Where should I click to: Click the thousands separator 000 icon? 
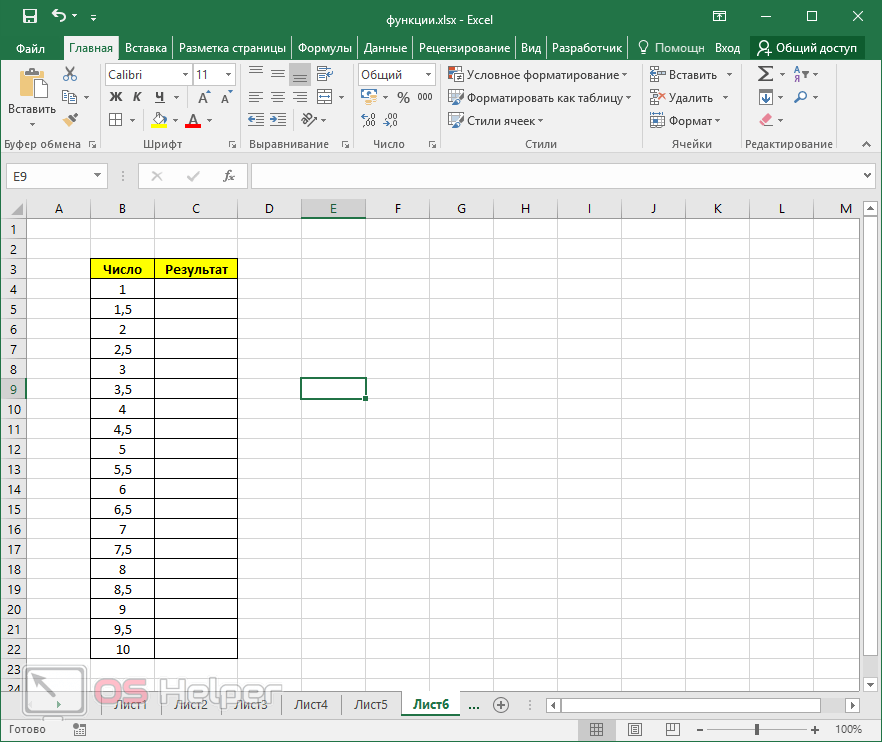425,97
